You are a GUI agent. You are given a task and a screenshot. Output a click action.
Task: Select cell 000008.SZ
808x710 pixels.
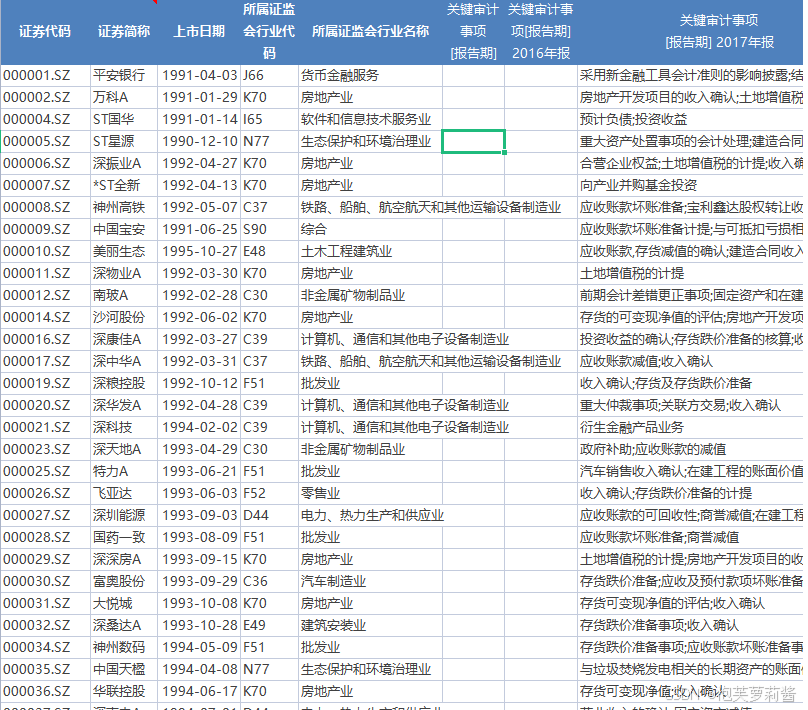[45, 208]
